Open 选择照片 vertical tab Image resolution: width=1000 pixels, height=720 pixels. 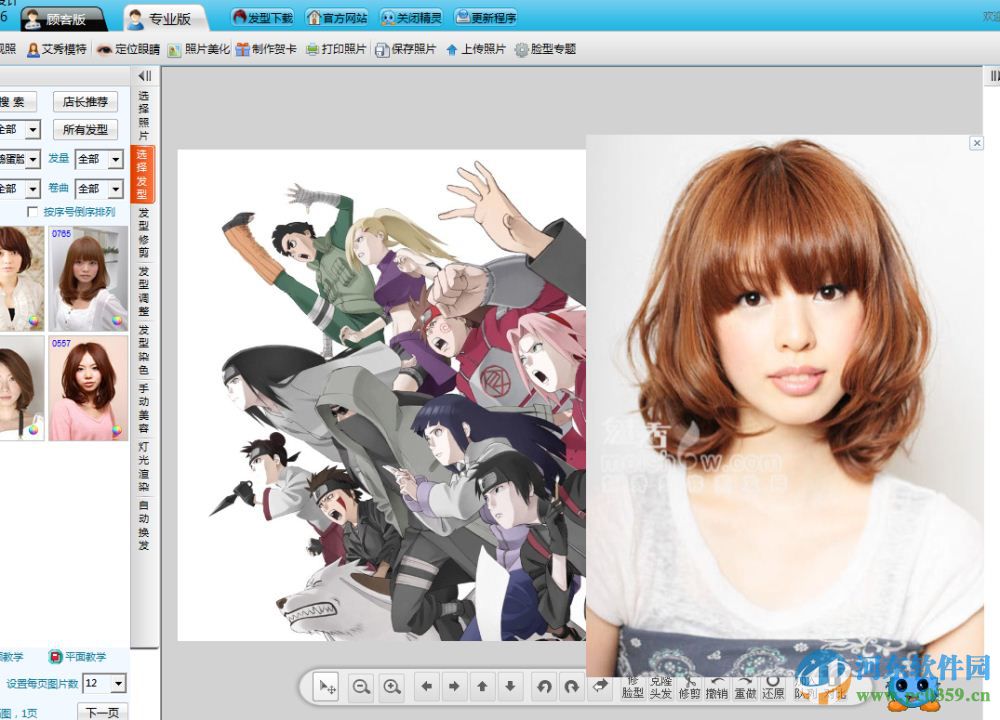[x=143, y=115]
